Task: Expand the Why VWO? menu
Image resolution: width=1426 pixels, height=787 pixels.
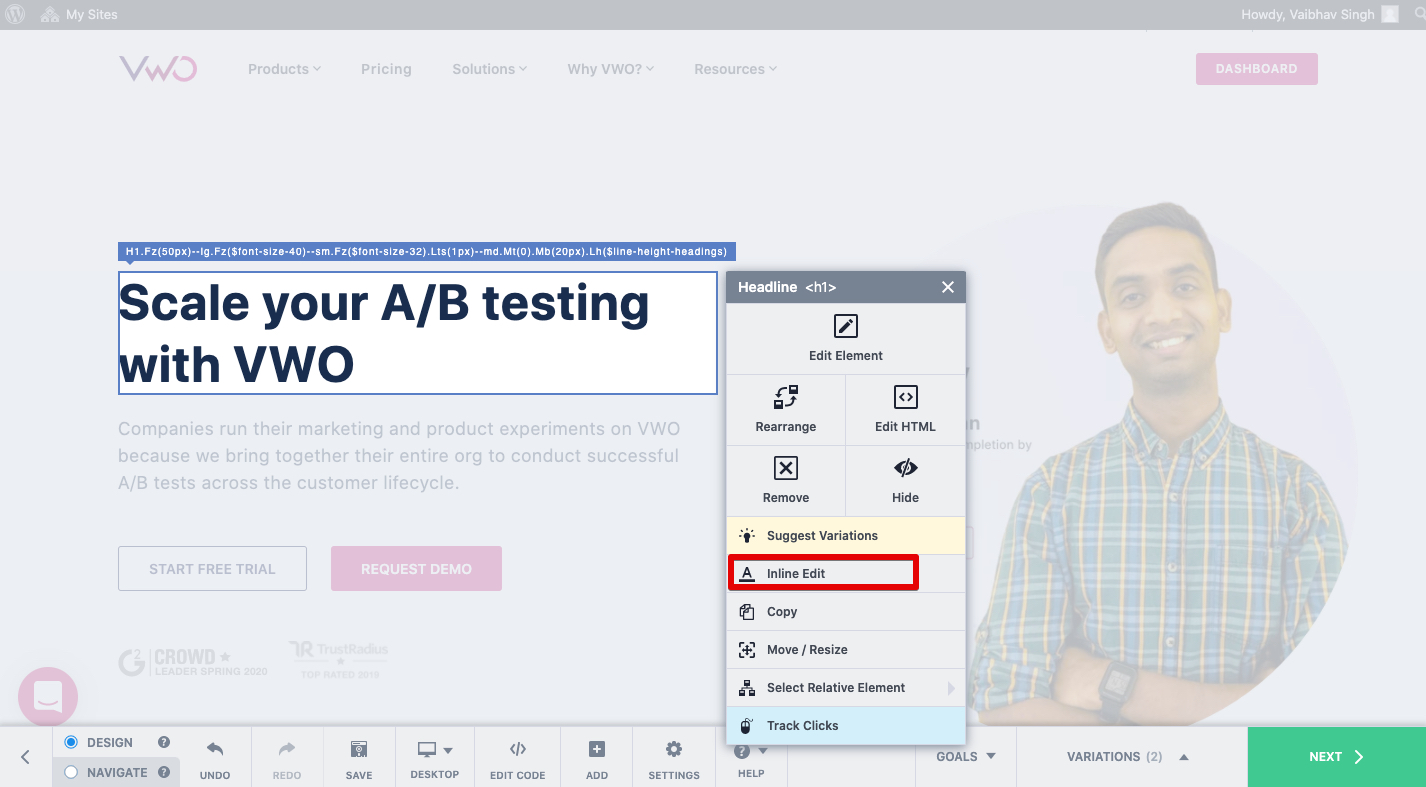Action: [x=611, y=69]
